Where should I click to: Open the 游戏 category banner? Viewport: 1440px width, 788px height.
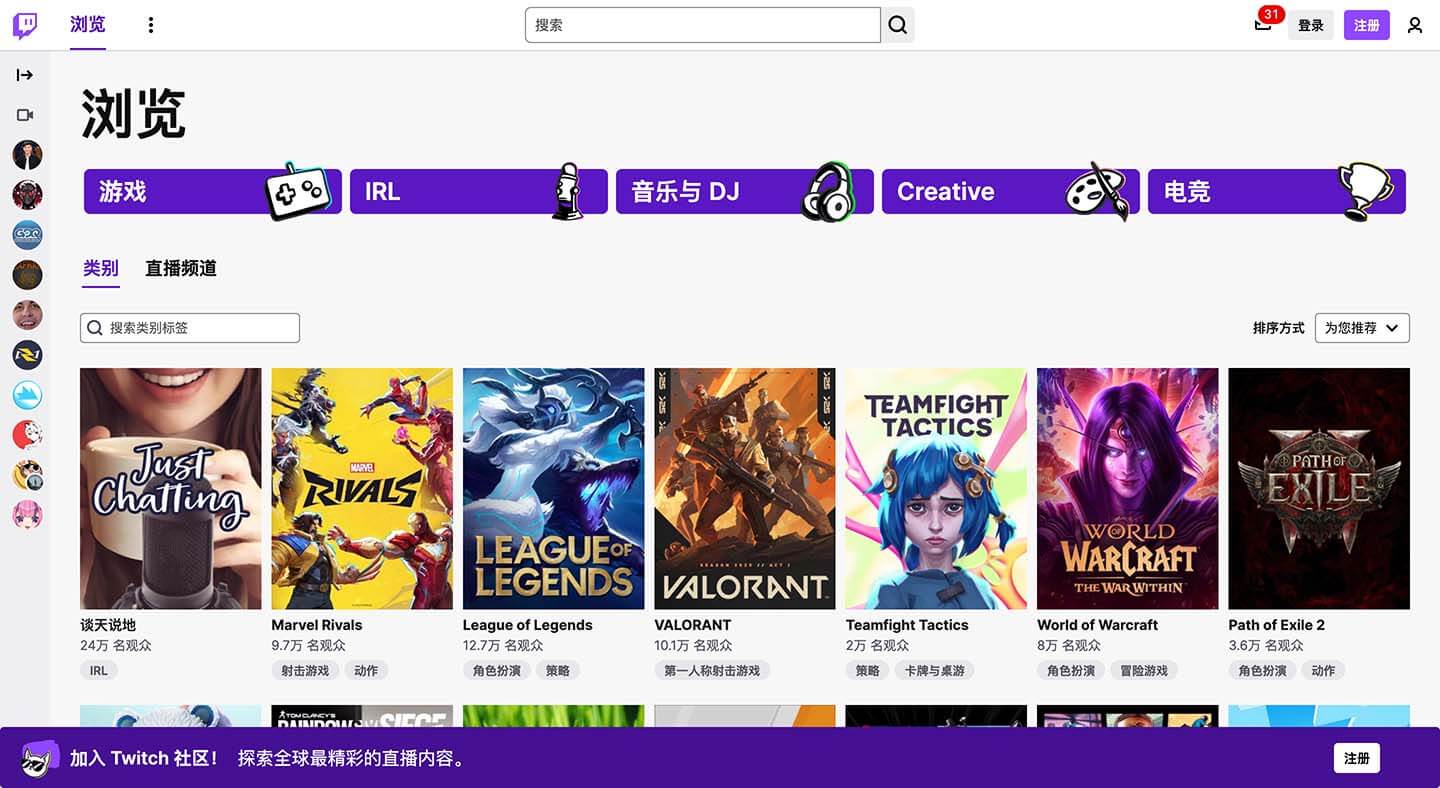213,191
